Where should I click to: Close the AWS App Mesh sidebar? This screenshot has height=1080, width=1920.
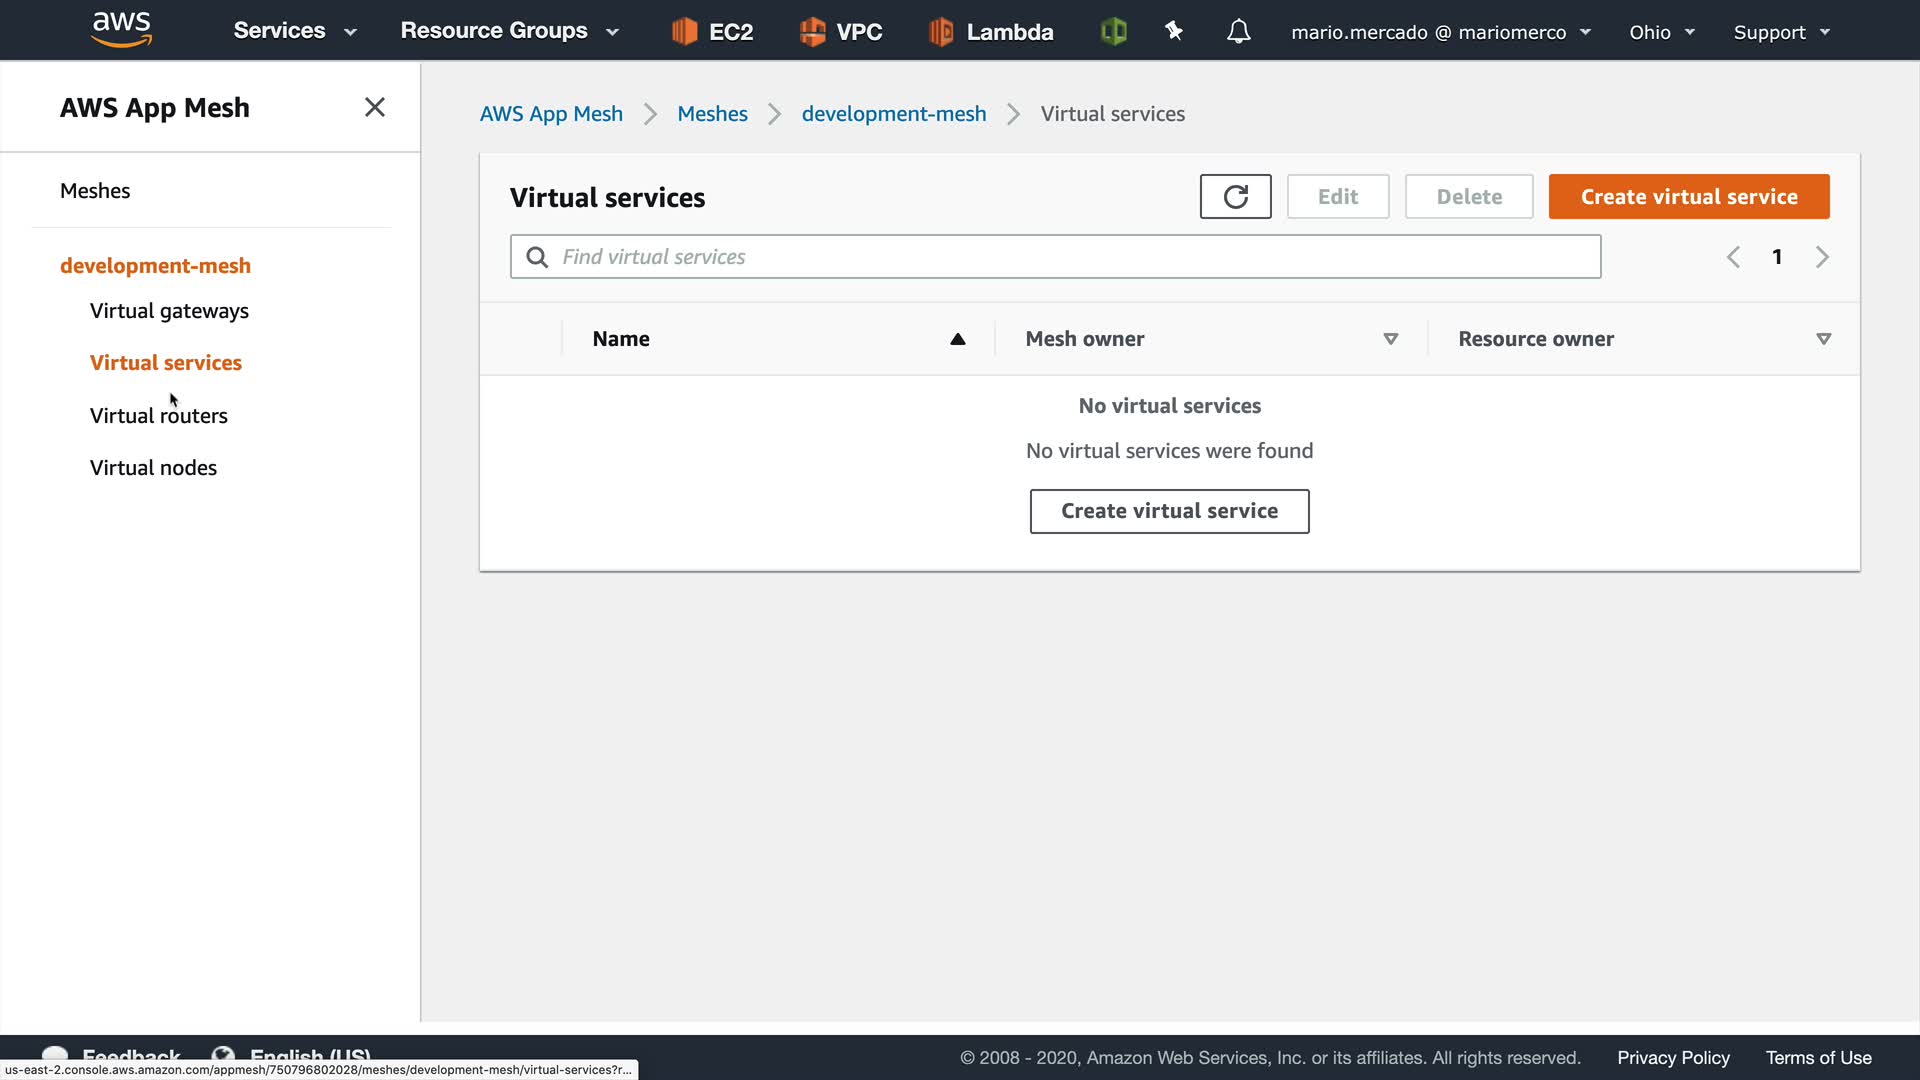click(375, 107)
